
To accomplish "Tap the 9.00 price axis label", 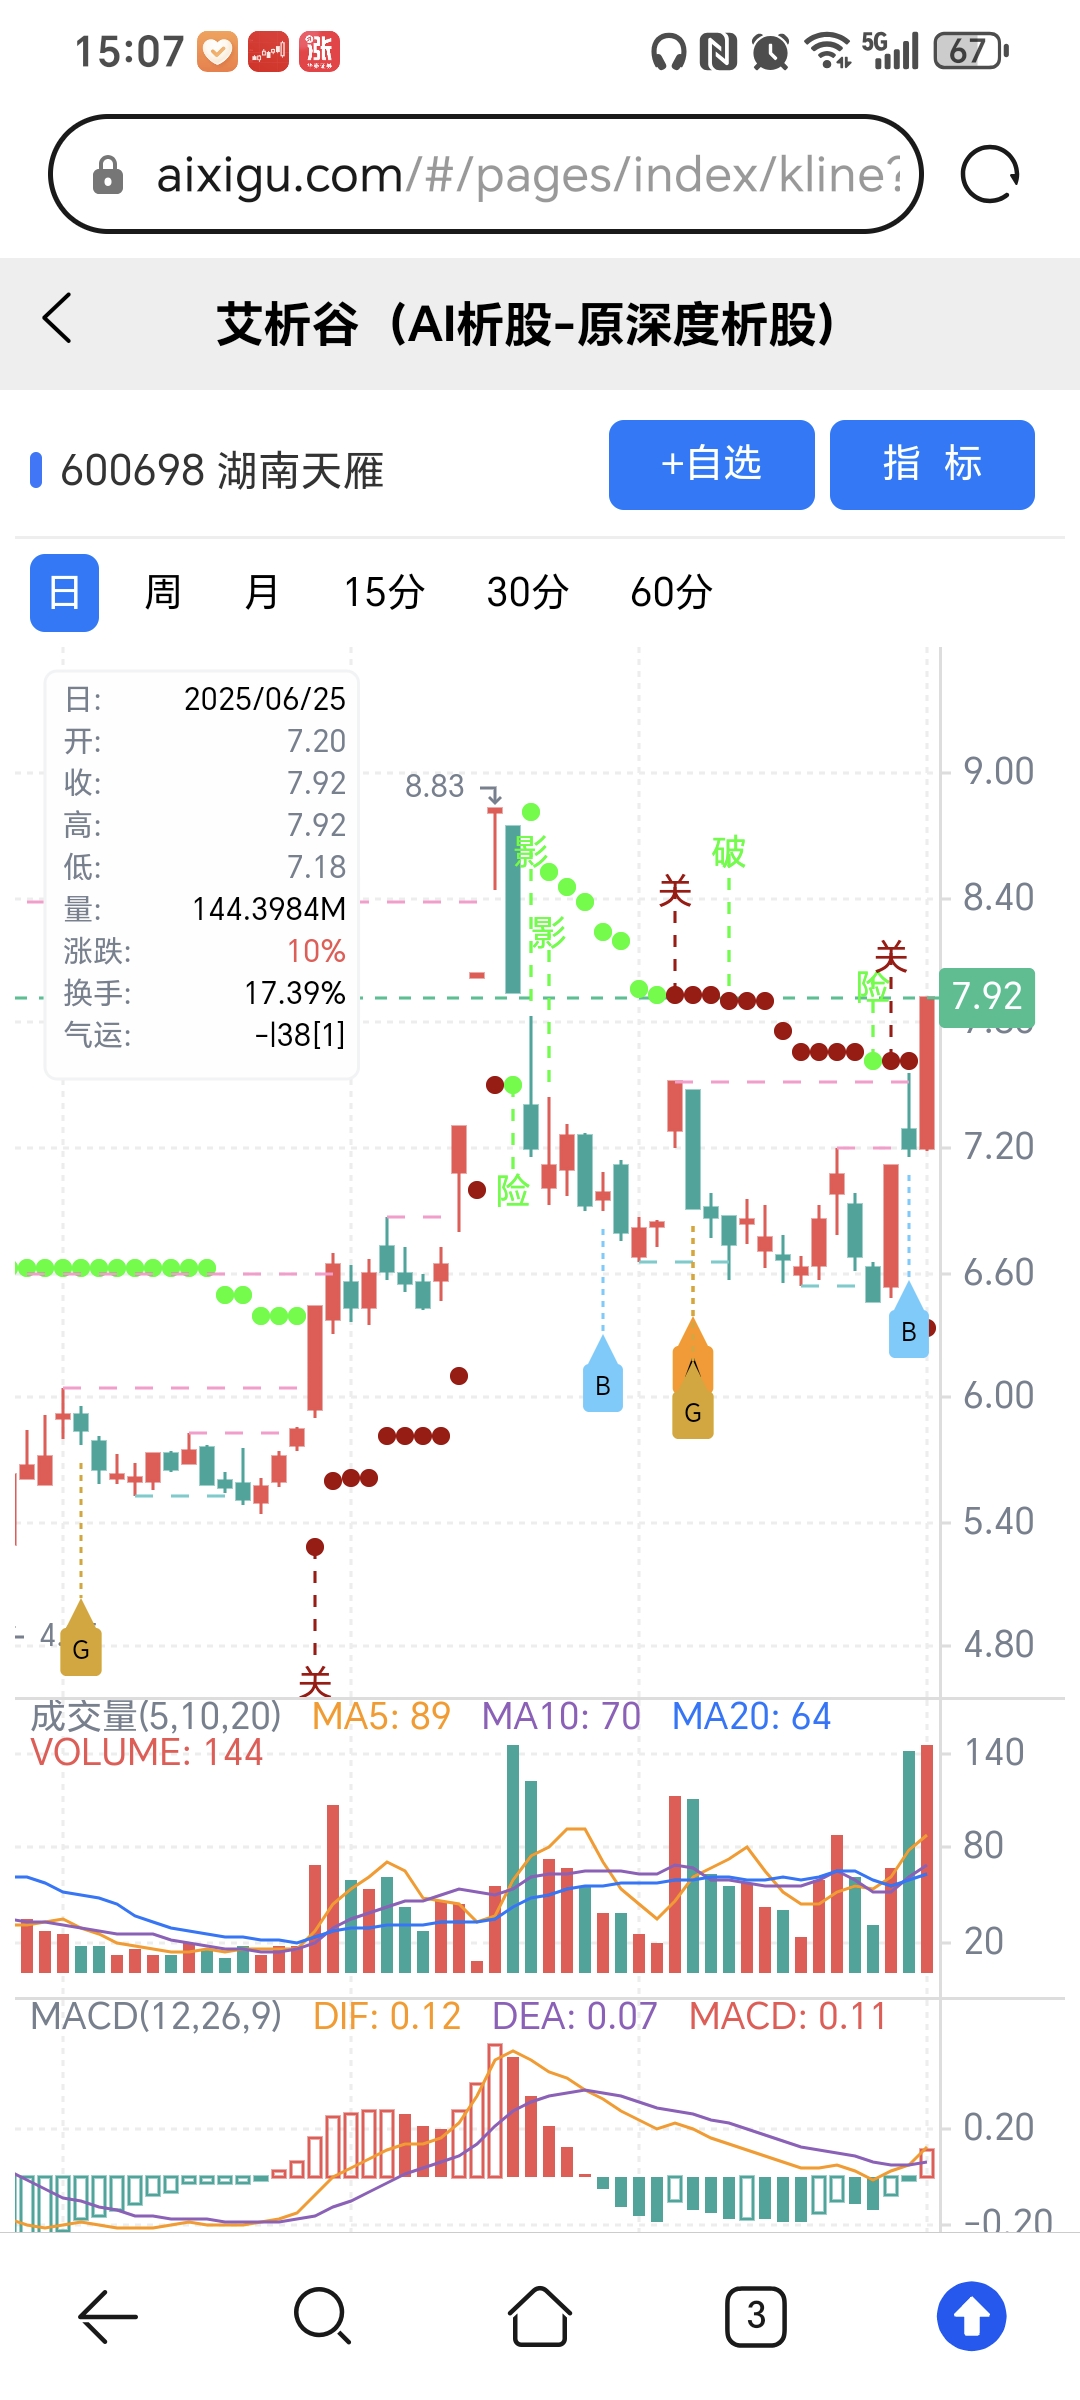I will (998, 771).
